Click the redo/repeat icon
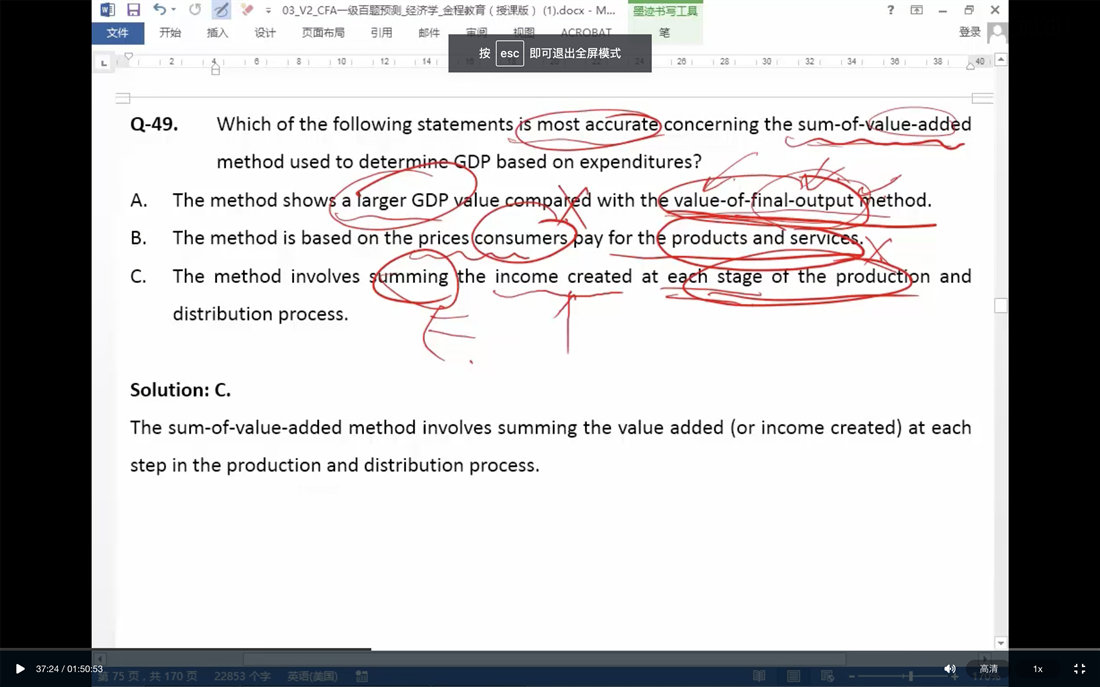Screen dimensions: 1100x687 195,10
